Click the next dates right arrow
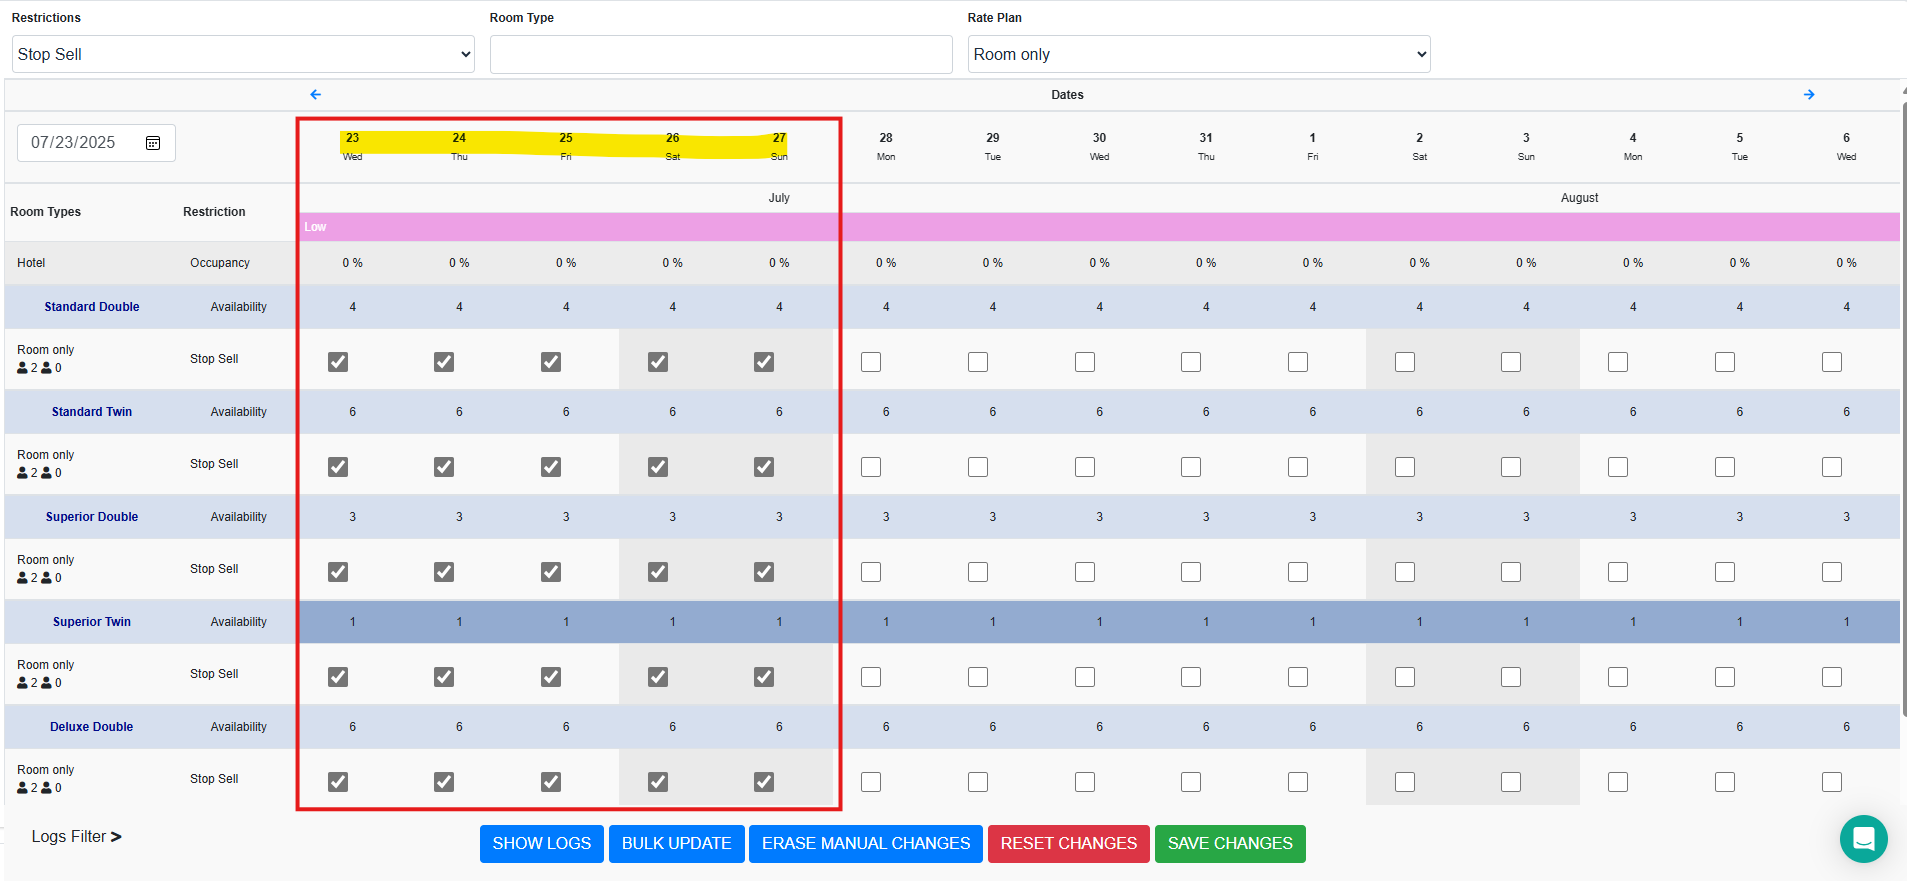 click(1809, 95)
